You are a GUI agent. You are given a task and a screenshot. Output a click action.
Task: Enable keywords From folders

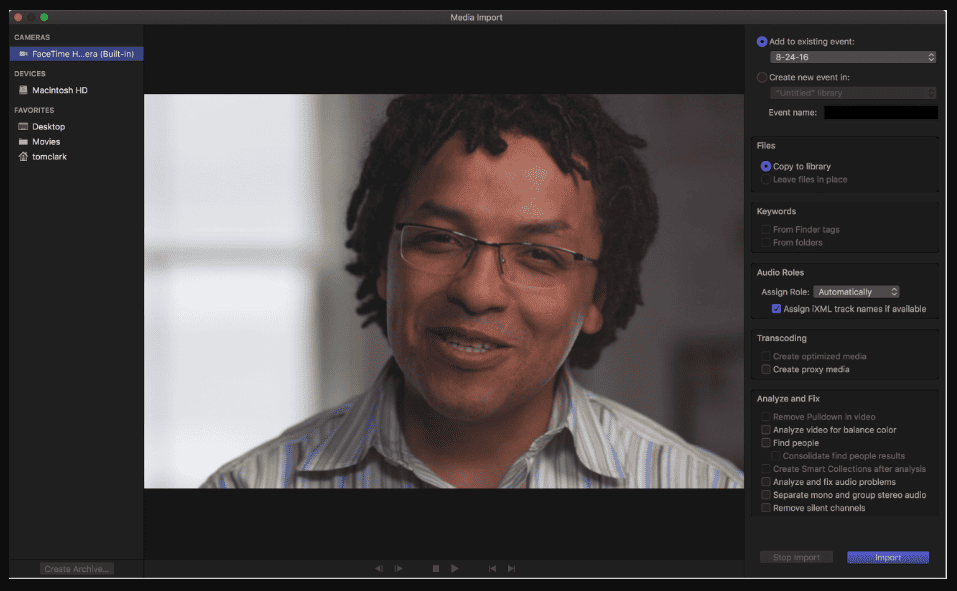tap(765, 242)
